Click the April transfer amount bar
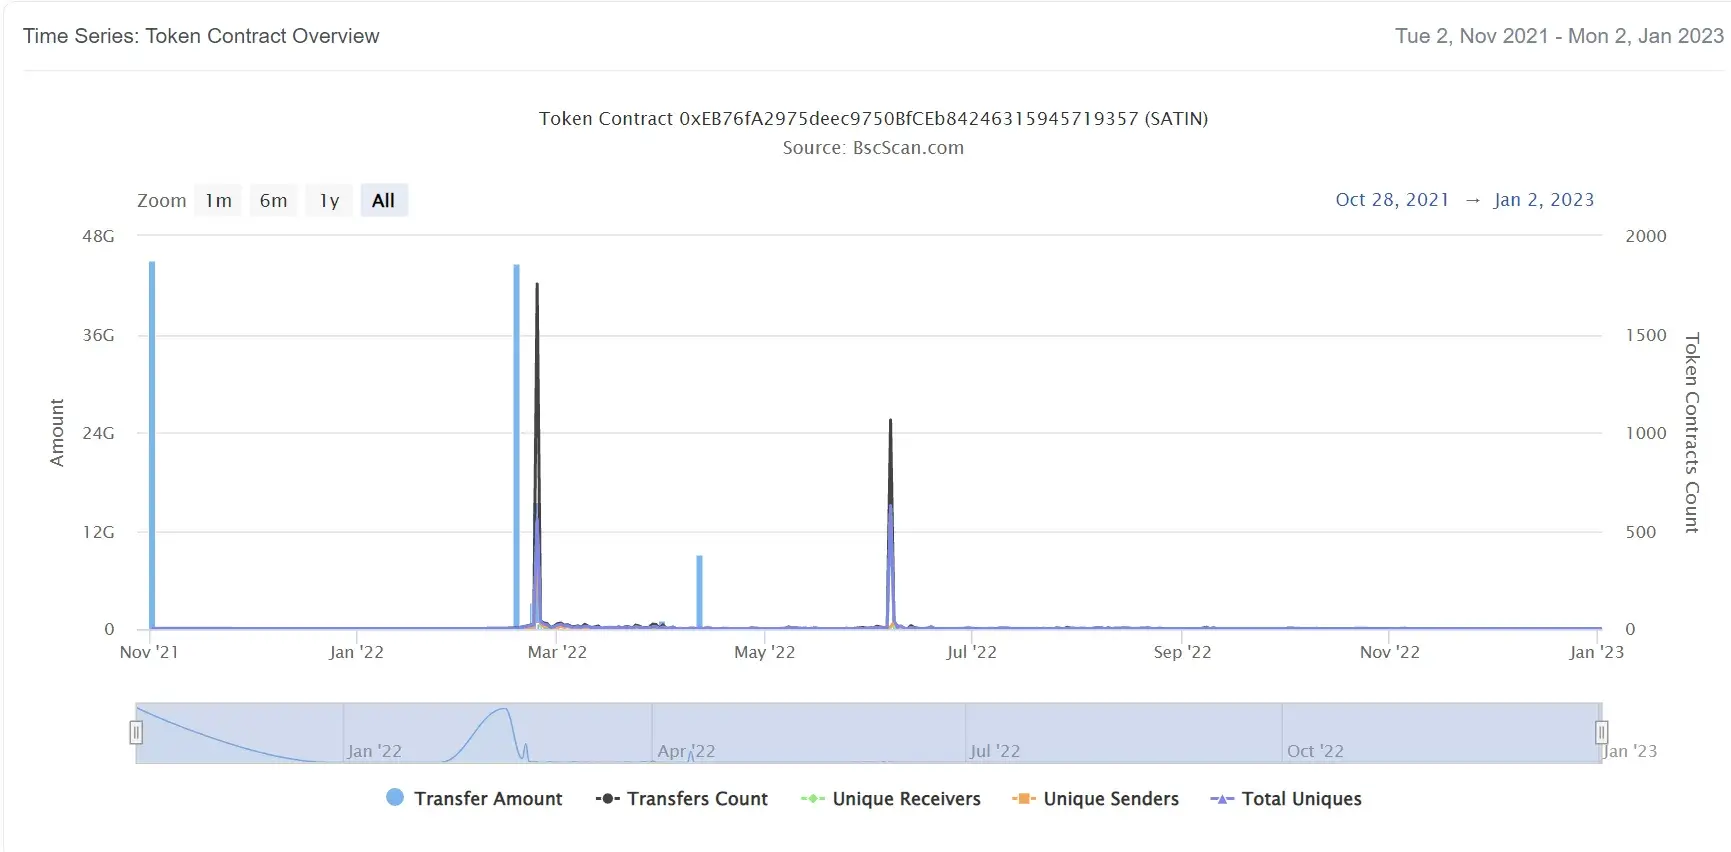This screenshot has width=1731, height=852. tap(699, 591)
